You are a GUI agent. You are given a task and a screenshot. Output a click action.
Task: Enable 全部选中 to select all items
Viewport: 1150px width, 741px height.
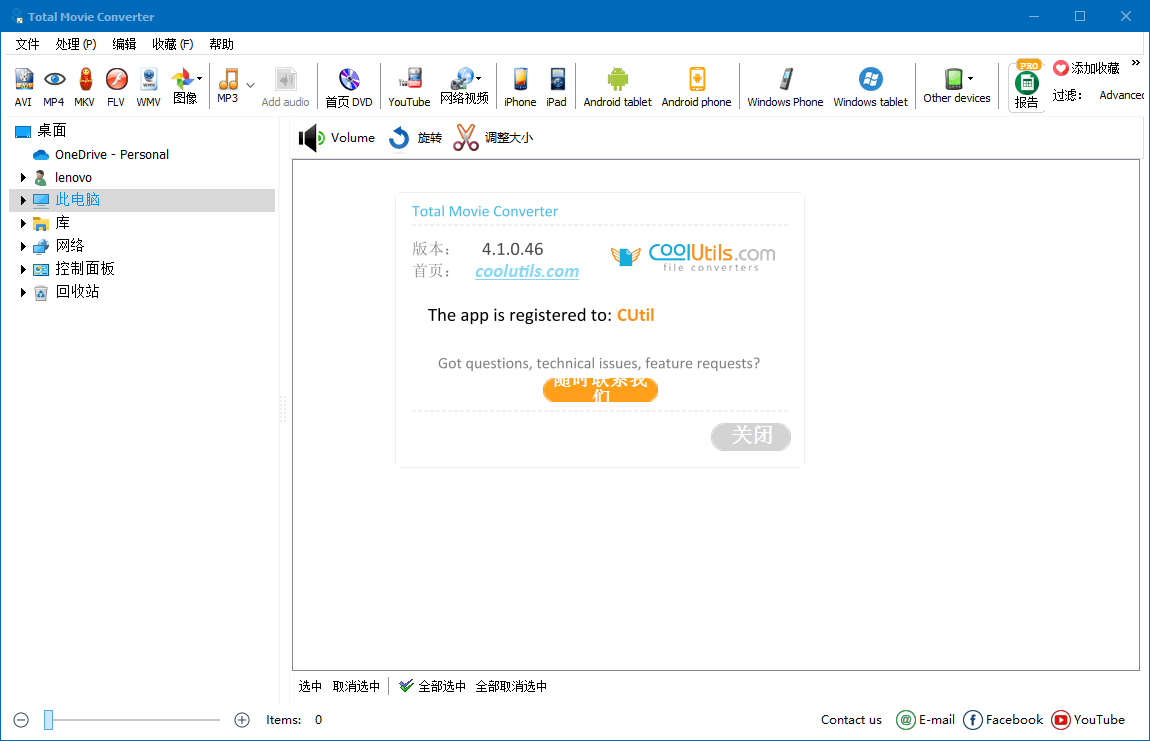click(x=442, y=685)
